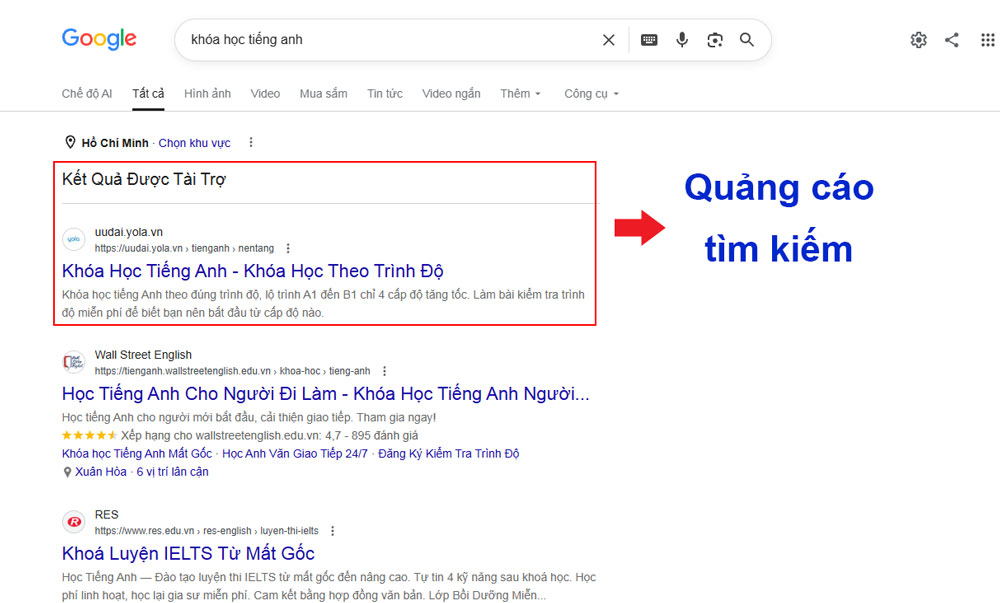Start voice search with microphone icon
1000x603 pixels.
click(x=682, y=40)
